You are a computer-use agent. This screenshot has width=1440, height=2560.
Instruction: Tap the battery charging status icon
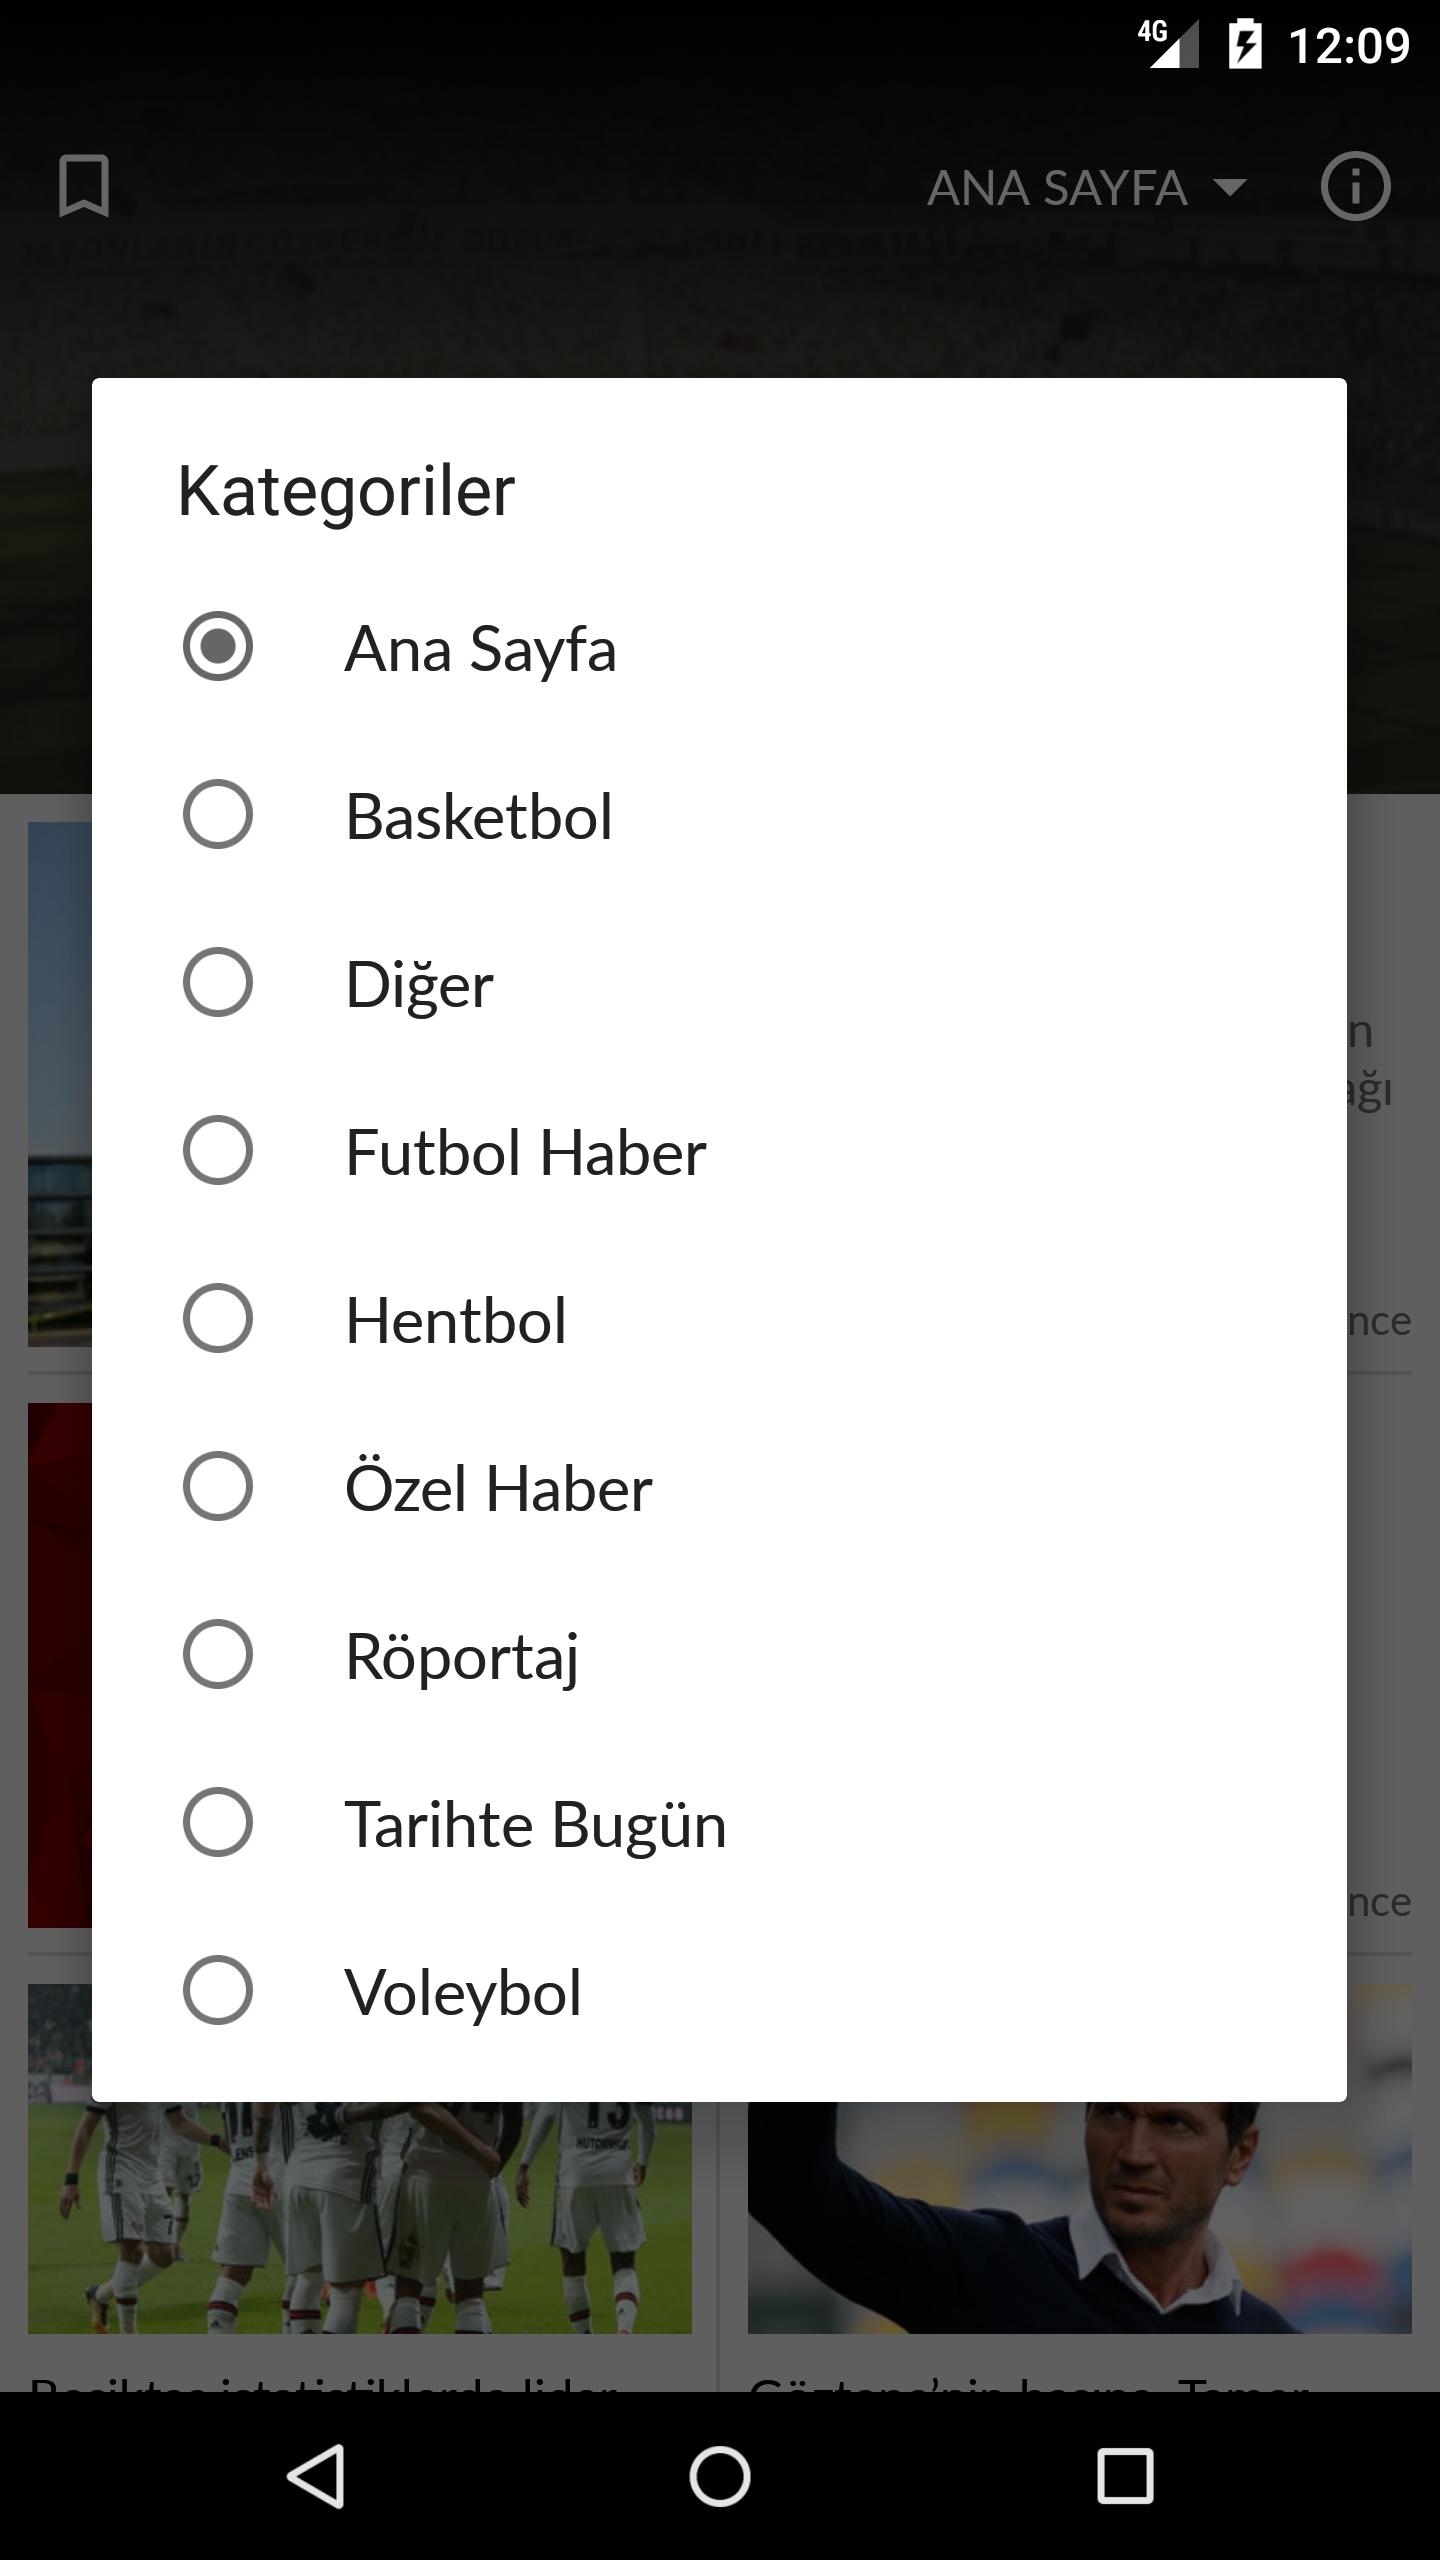coord(1245,45)
